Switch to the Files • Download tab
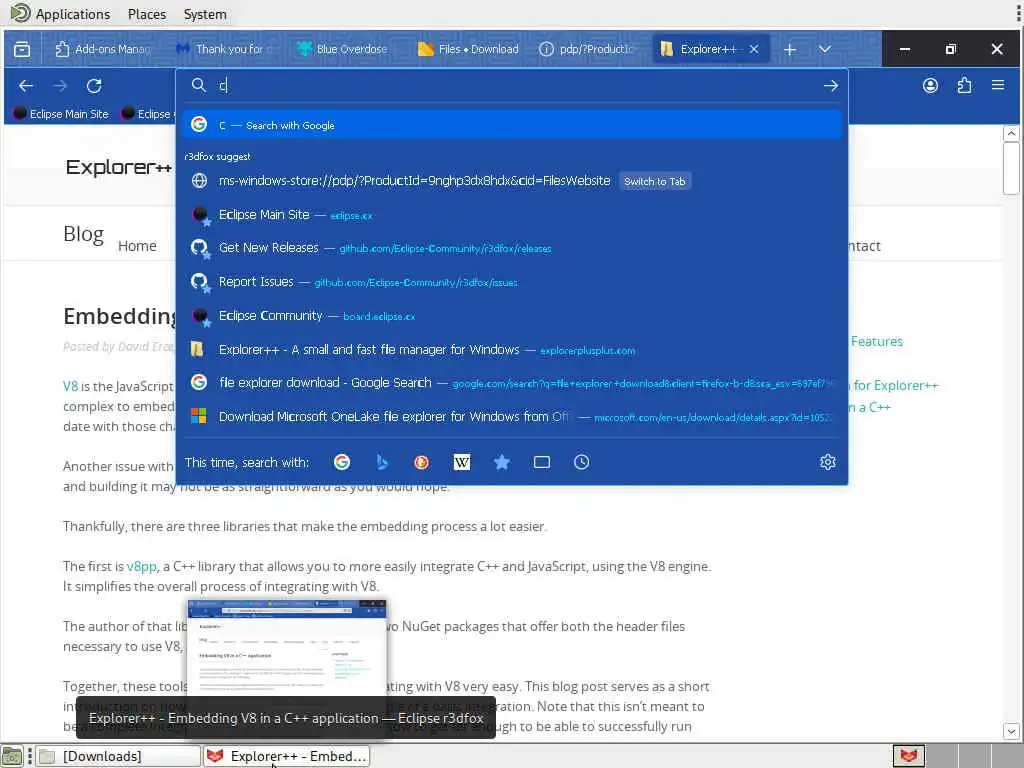 tap(467, 49)
